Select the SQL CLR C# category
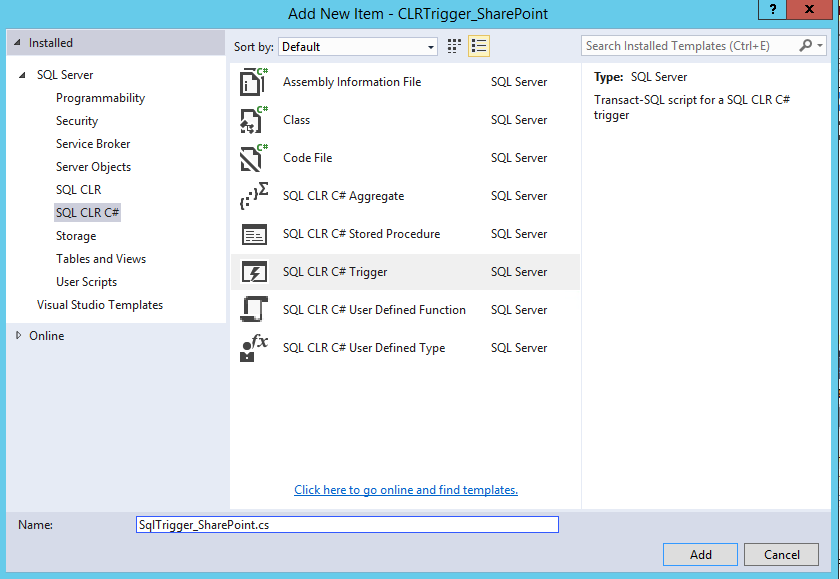Viewport: 840px width, 579px height. pyautogui.click(x=87, y=213)
